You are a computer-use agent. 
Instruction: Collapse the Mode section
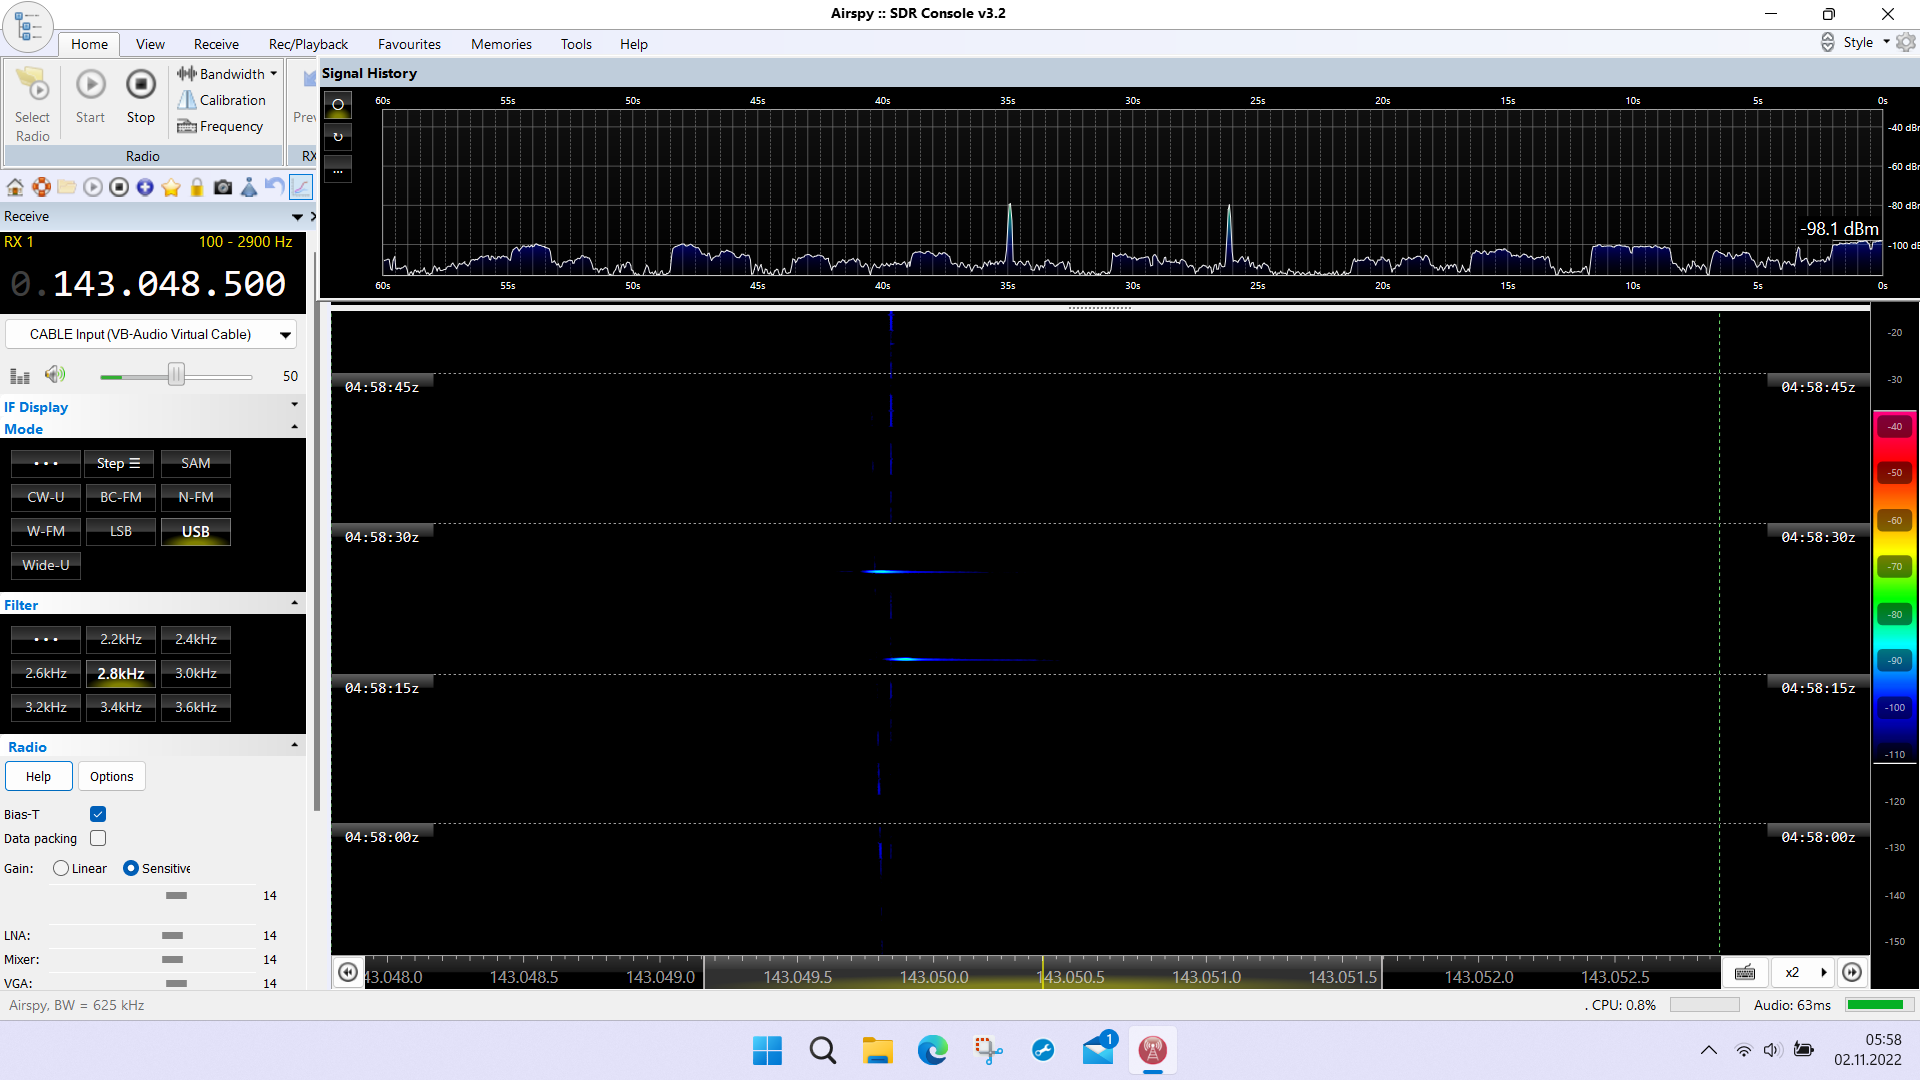point(294,427)
